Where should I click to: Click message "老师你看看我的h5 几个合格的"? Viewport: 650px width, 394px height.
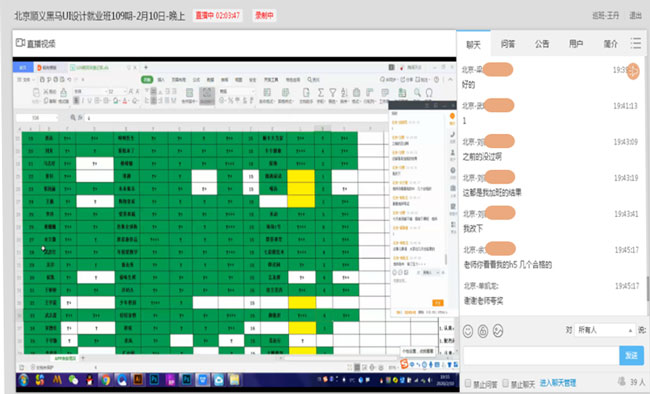click(x=508, y=265)
